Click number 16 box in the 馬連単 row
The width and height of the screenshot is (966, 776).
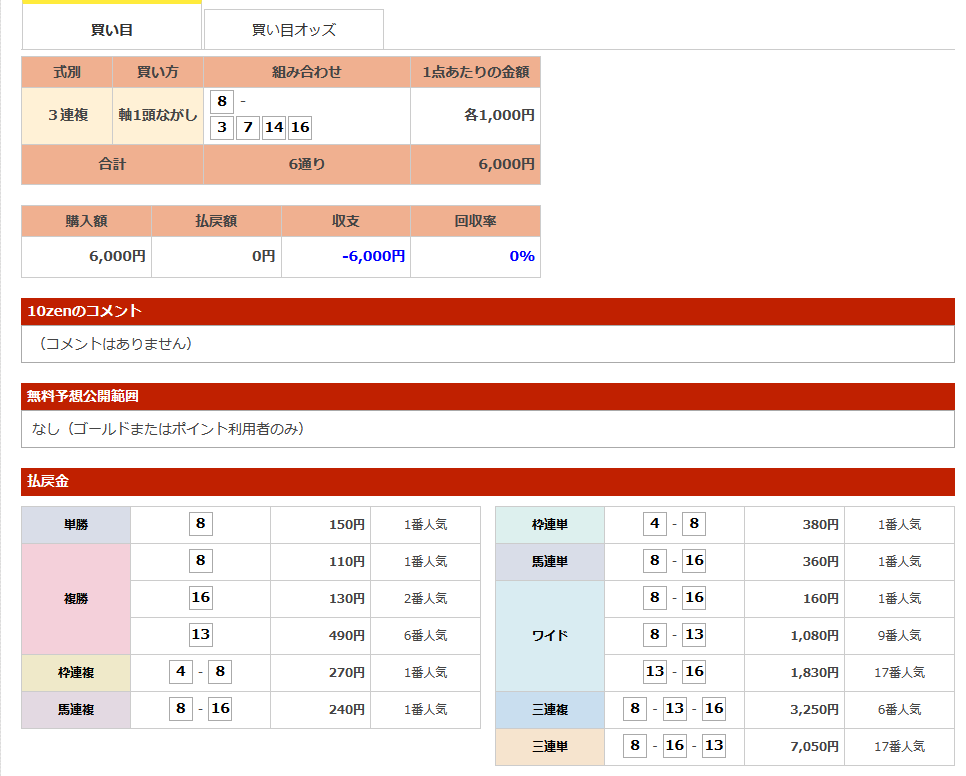(694, 561)
